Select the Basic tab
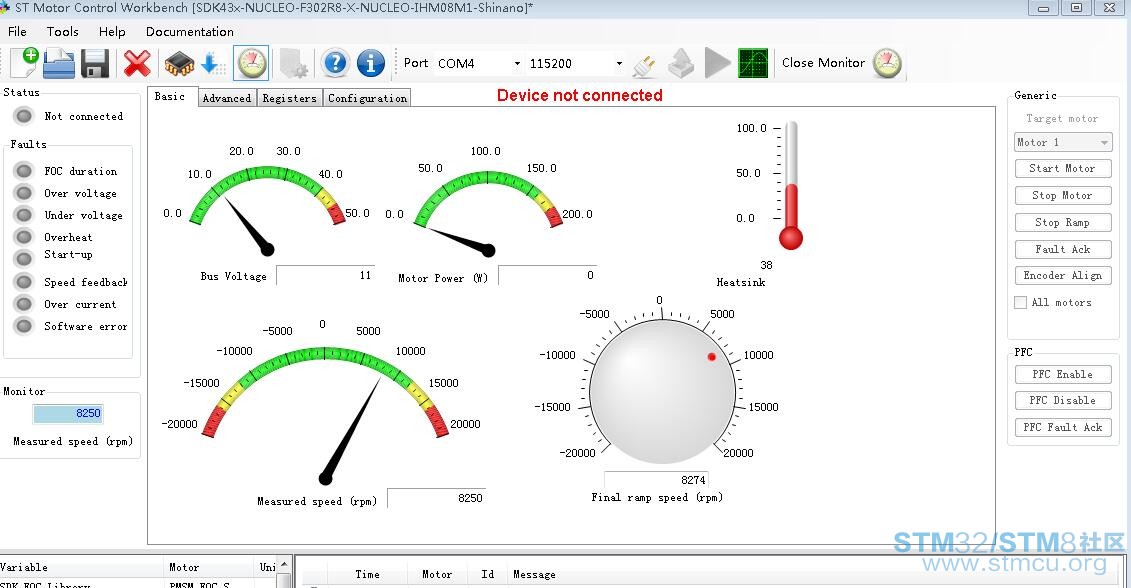The height and width of the screenshot is (588, 1131). (x=171, y=97)
